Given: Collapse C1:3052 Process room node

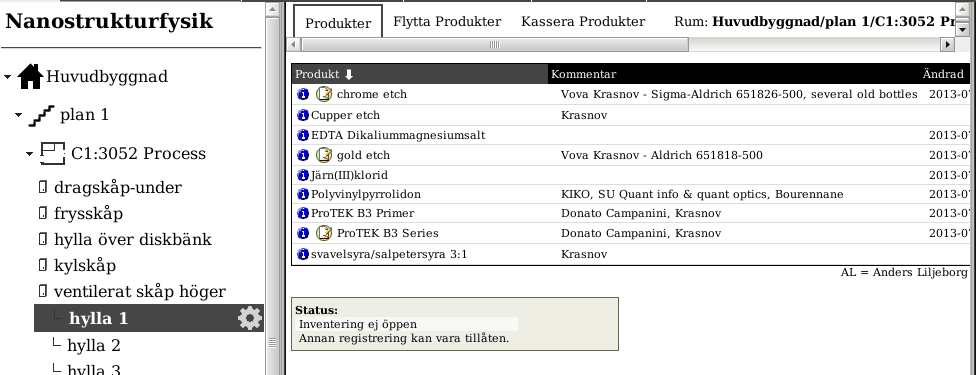Looking at the screenshot, I should click(29, 154).
